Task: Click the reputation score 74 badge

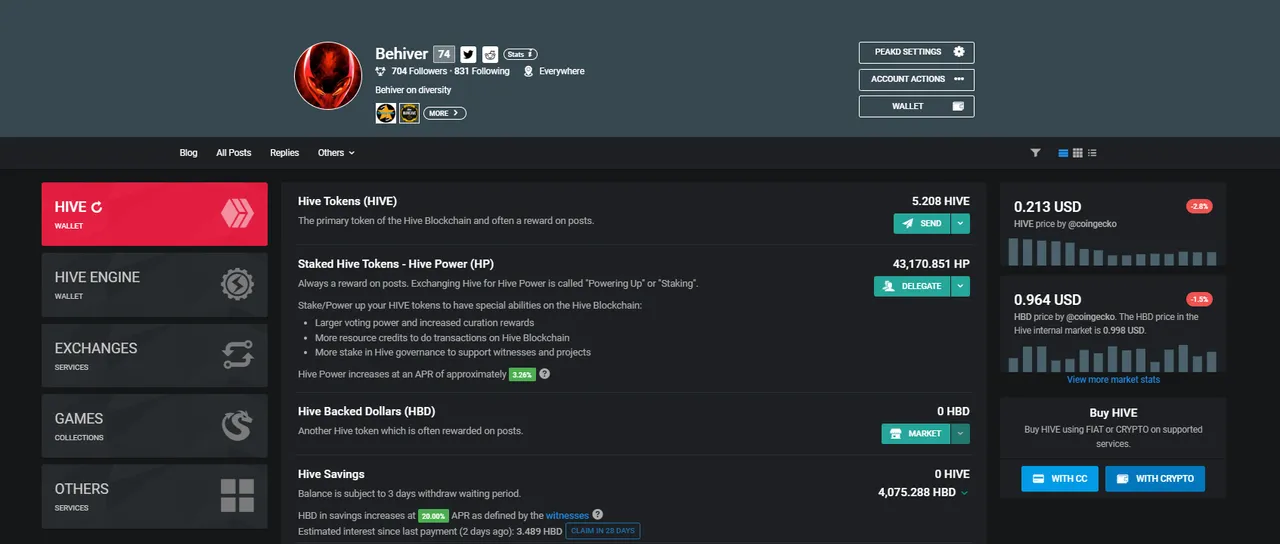Action: [x=444, y=54]
